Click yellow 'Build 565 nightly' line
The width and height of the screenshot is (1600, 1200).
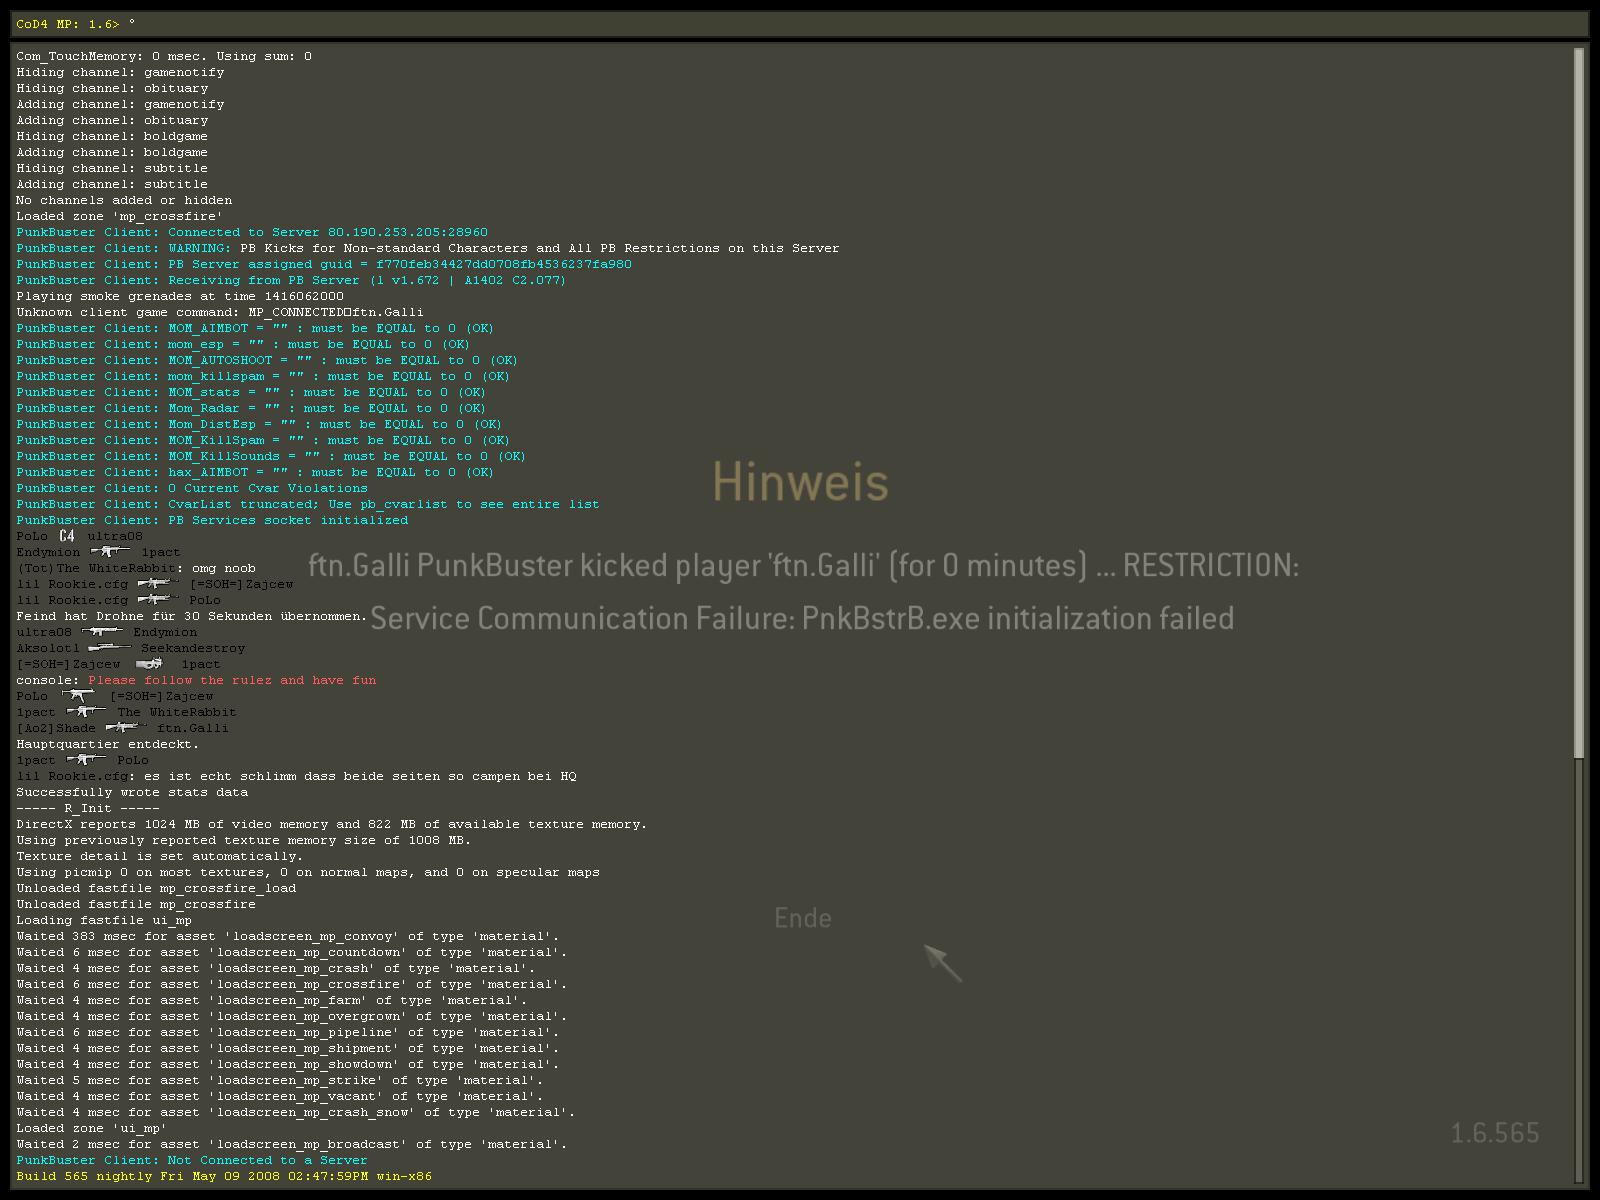click(x=224, y=1176)
